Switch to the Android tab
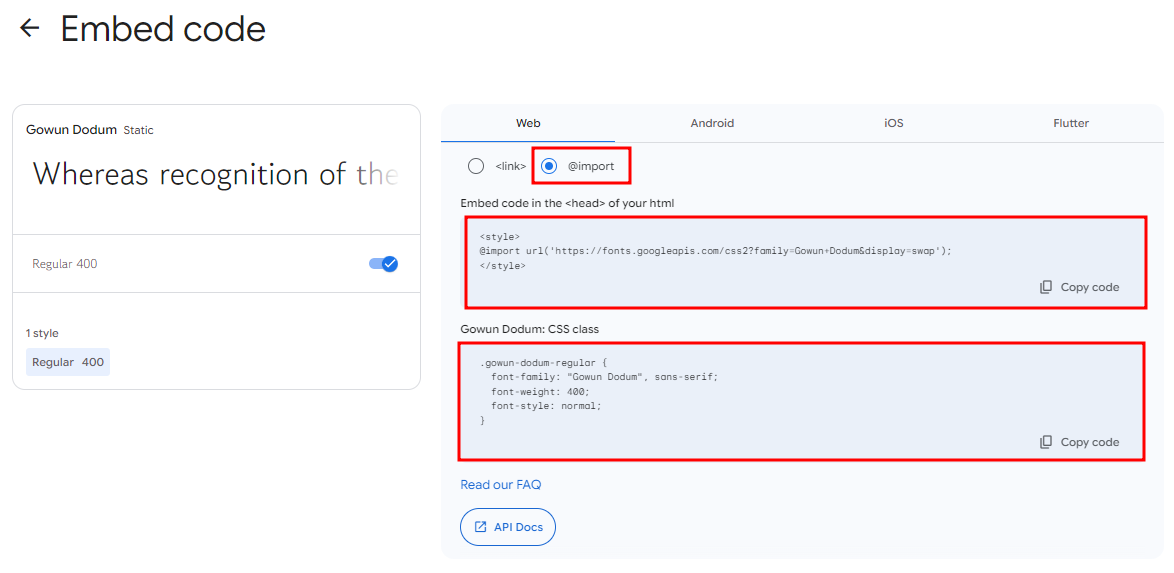This screenshot has height=573, width=1174. (712, 123)
